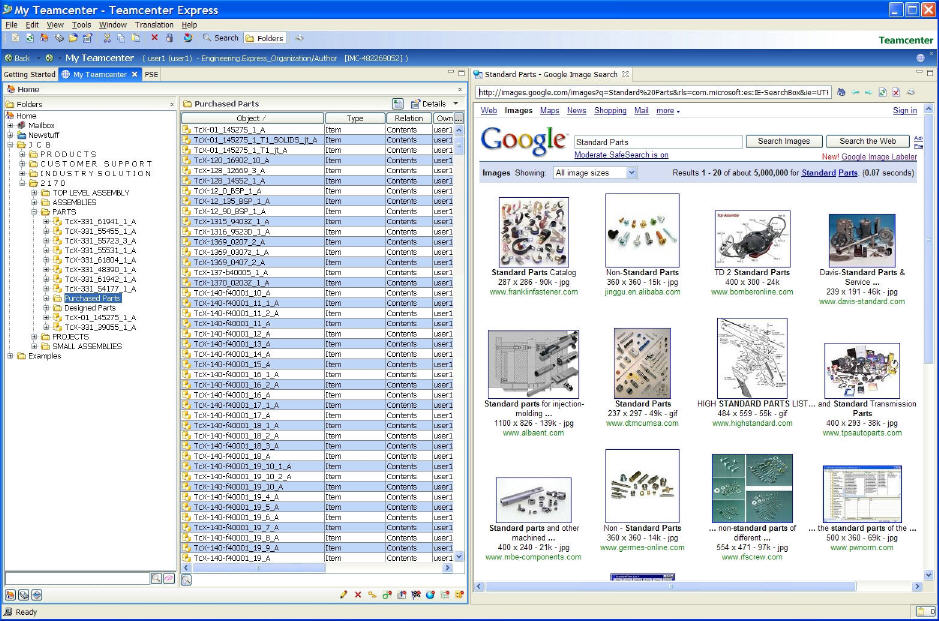
Task: Open the Help menu
Action: [x=189, y=25]
